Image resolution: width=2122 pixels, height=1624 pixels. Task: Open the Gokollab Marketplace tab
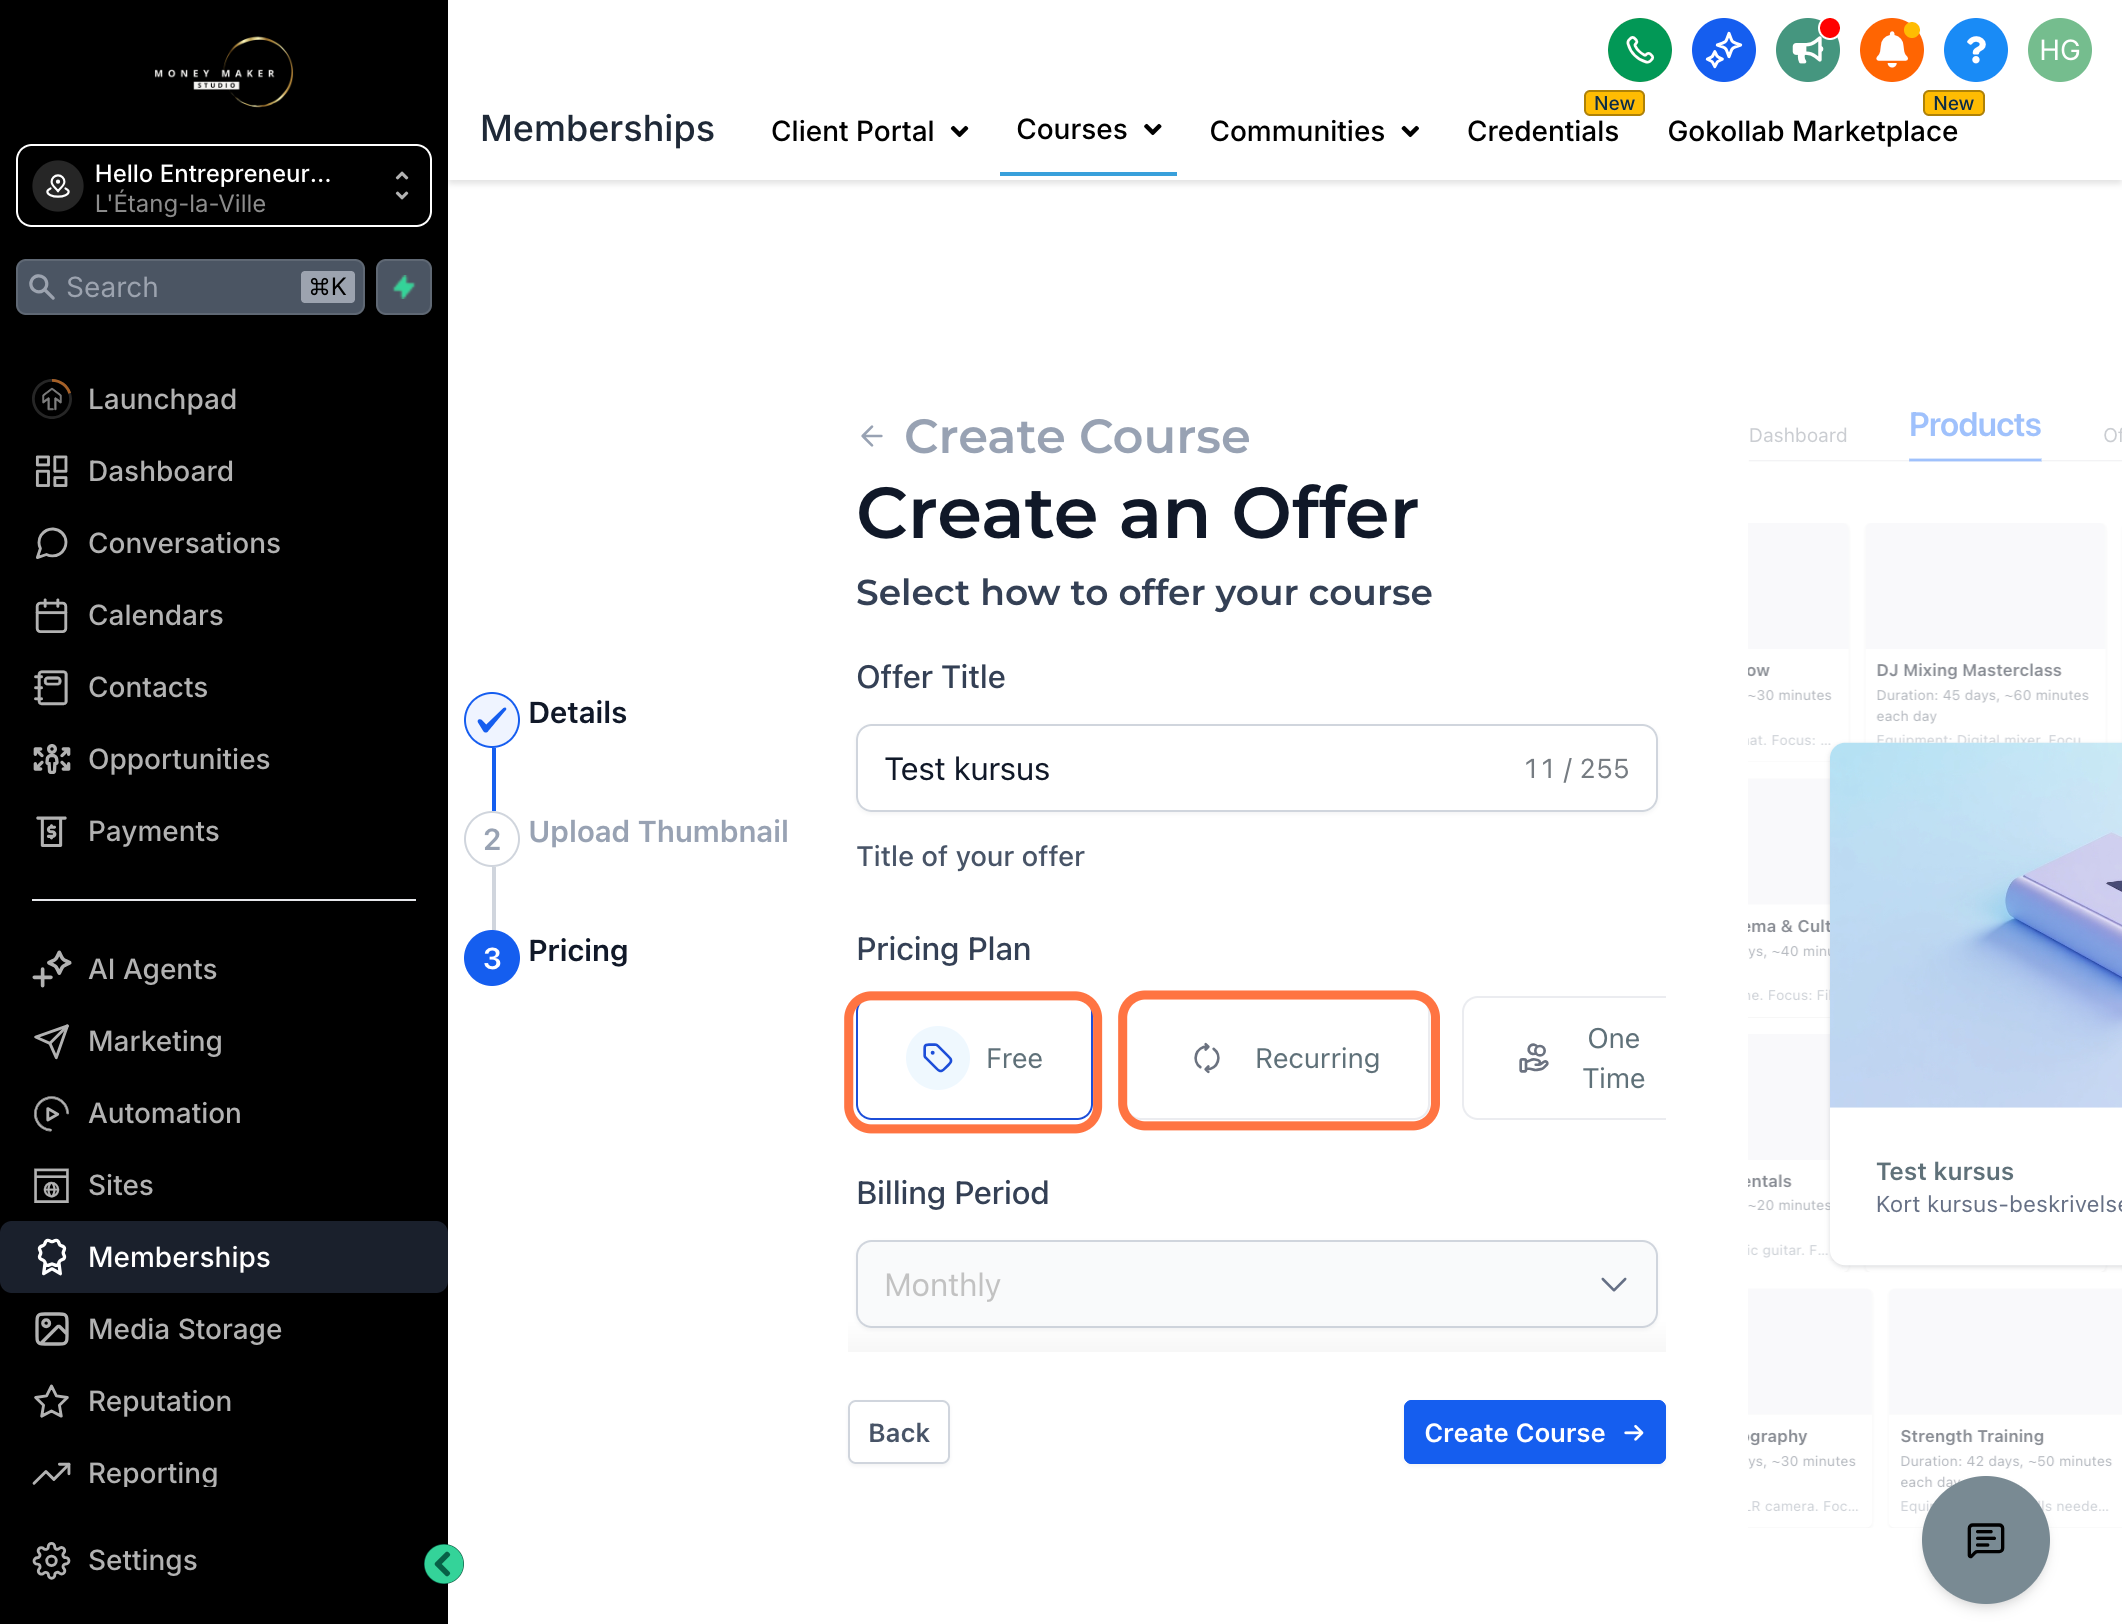click(1812, 131)
